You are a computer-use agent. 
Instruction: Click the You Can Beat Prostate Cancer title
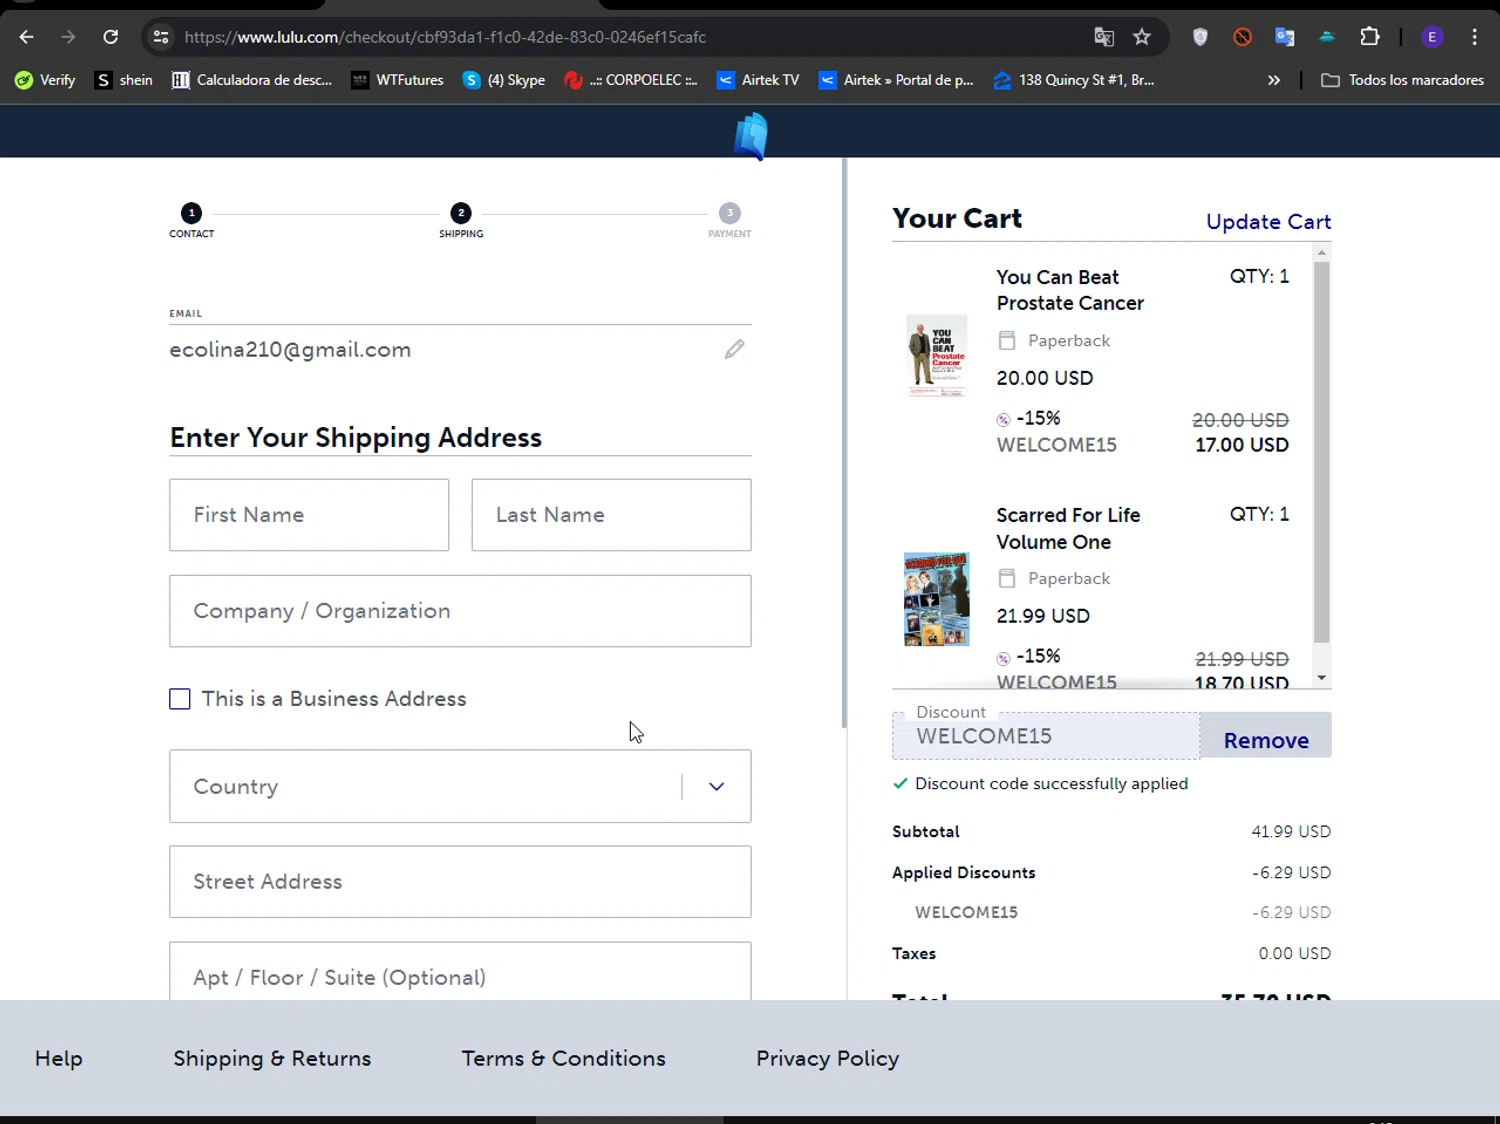[1070, 290]
